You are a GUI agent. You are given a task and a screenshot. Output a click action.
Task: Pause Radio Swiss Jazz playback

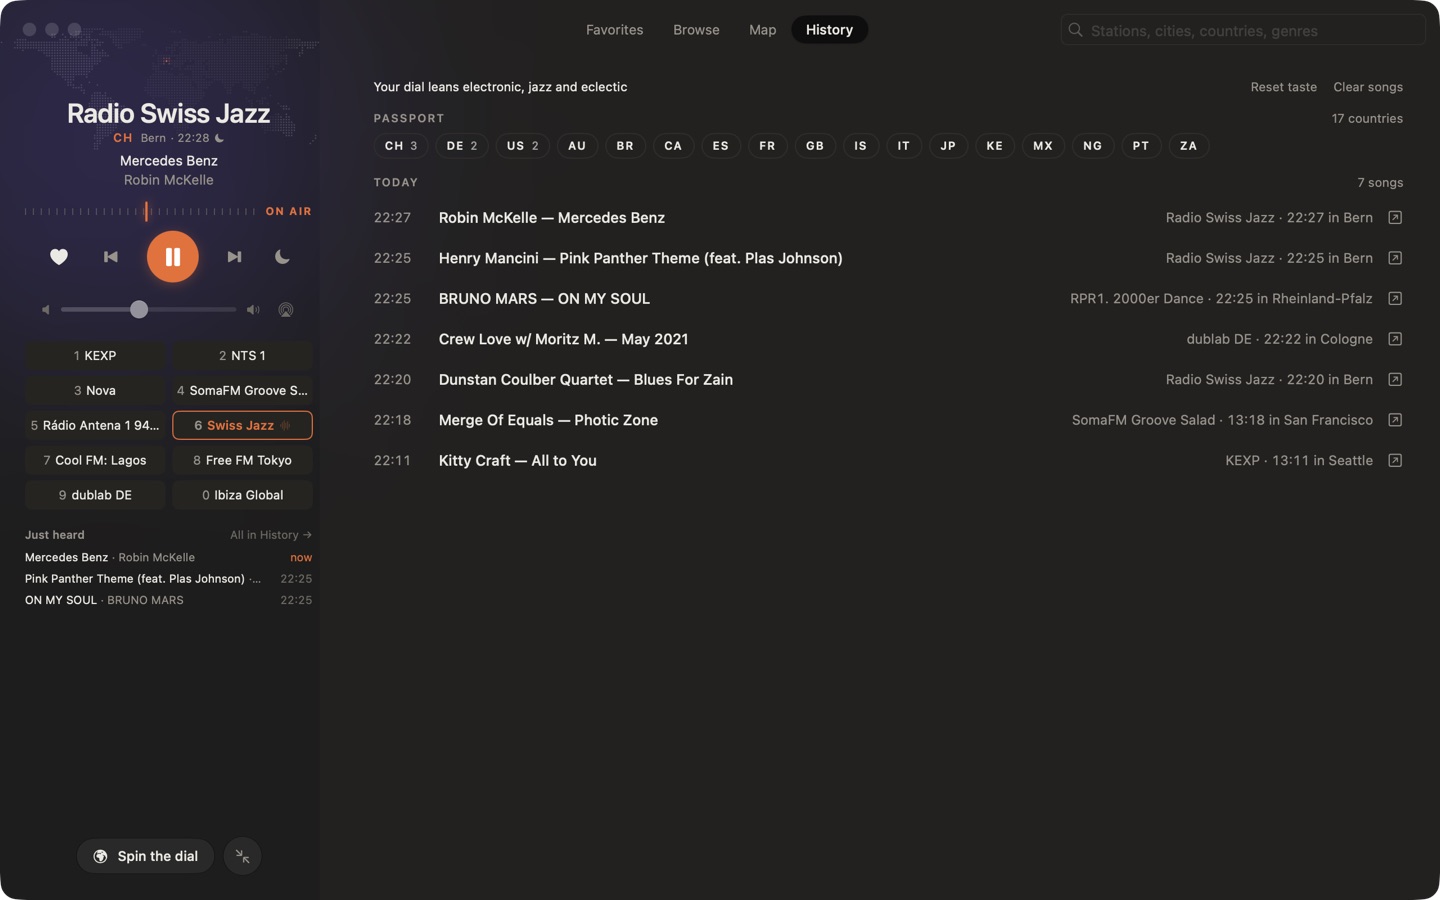(173, 257)
